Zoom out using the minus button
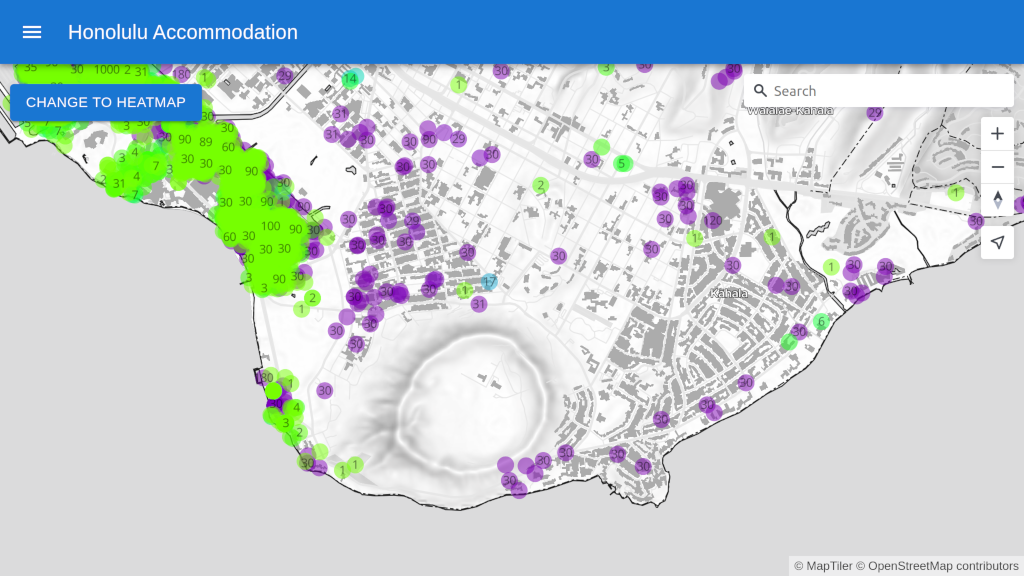 997,167
